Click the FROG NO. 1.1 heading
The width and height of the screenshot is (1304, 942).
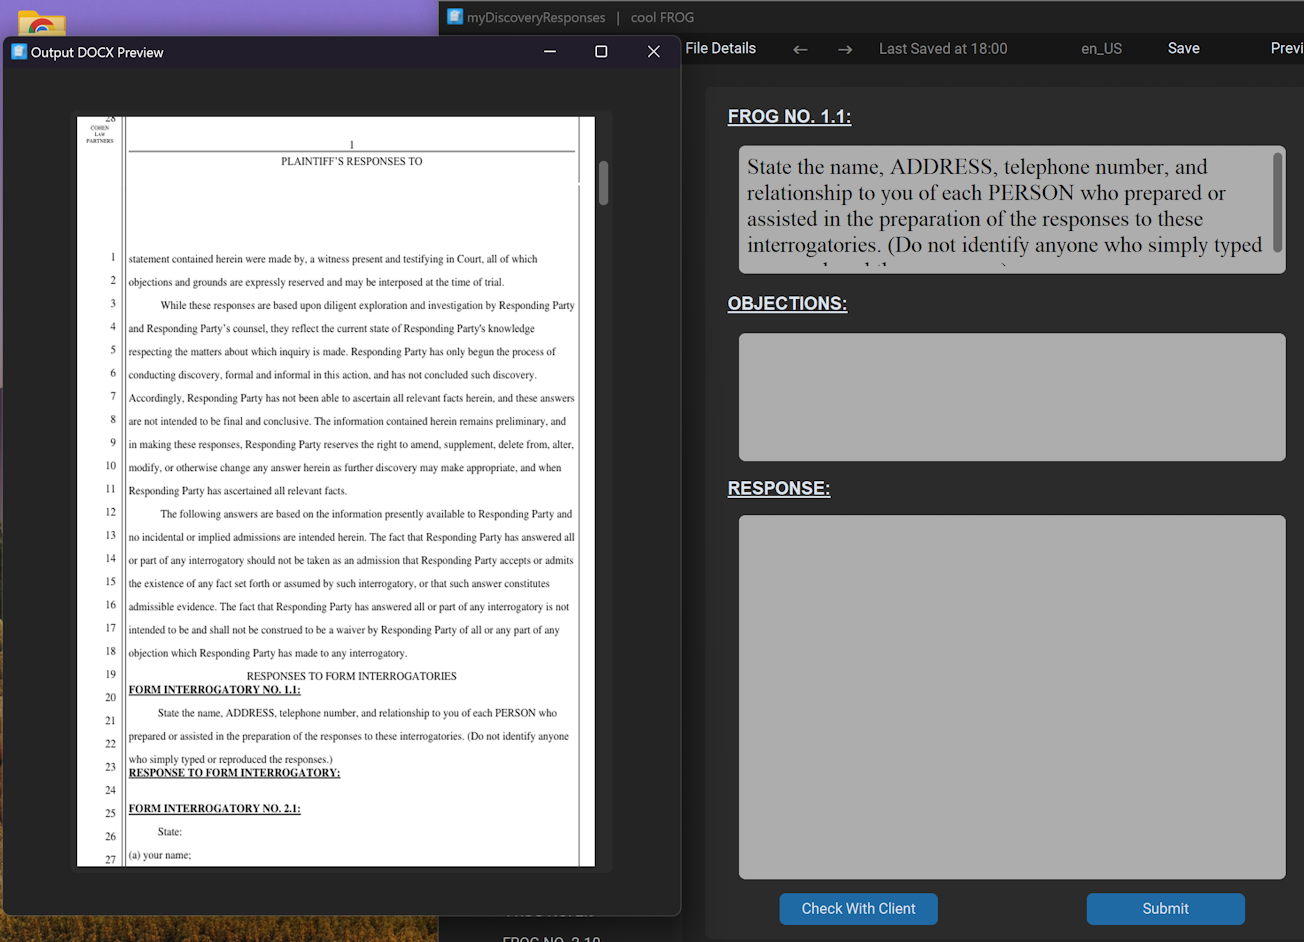point(789,117)
